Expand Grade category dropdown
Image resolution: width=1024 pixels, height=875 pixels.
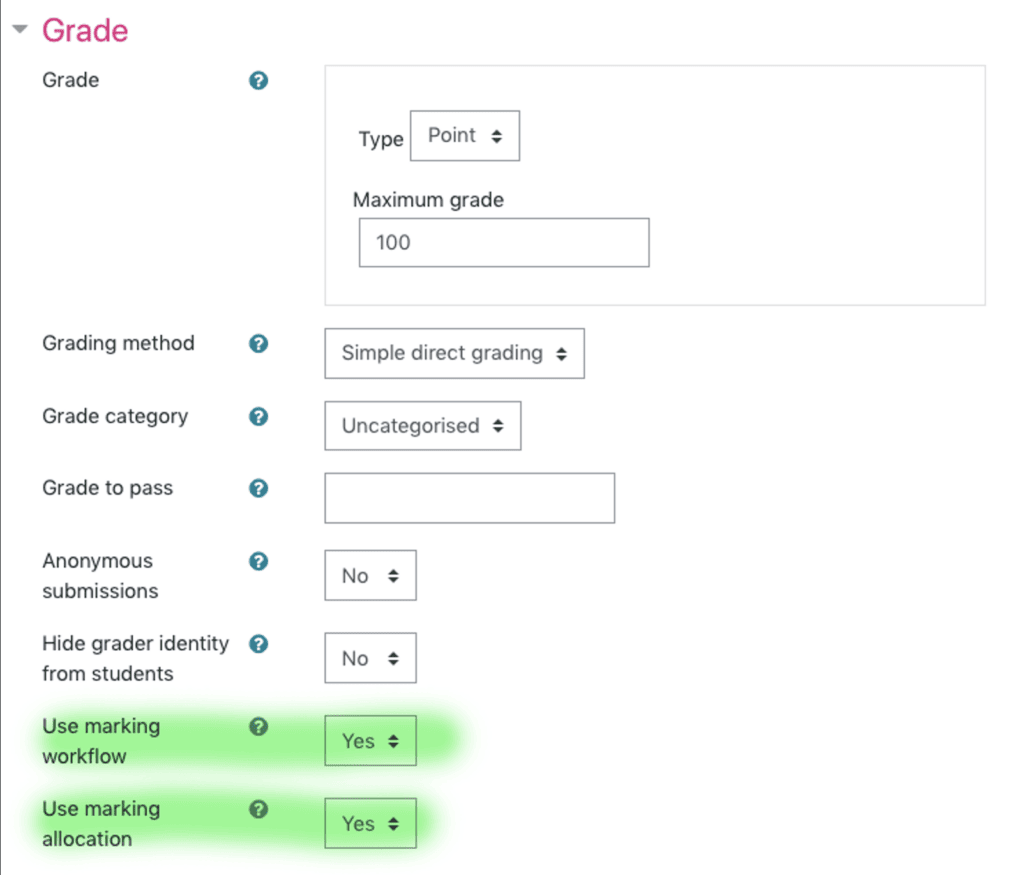point(422,426)
